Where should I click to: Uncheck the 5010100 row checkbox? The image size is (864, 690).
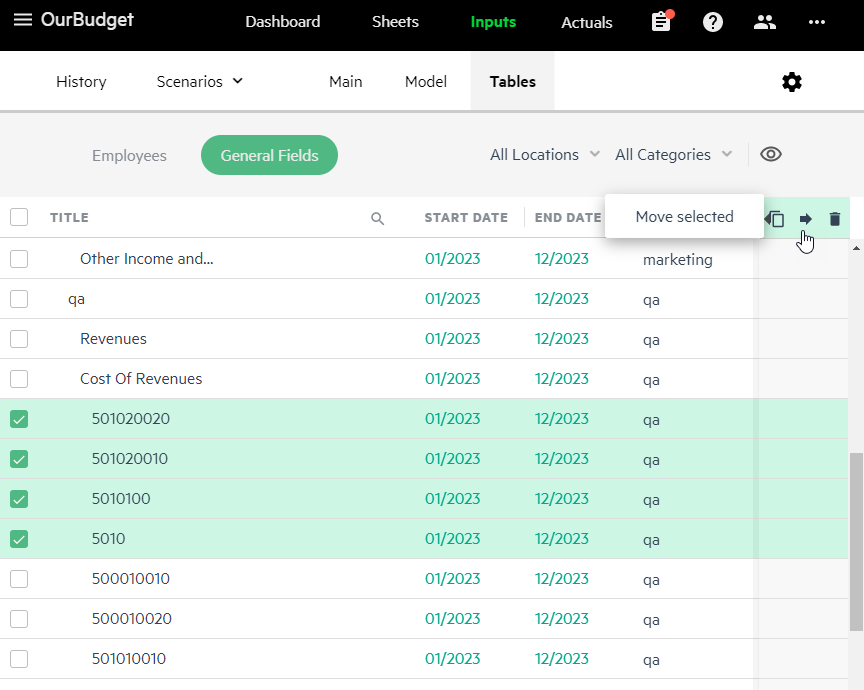(19, 499)
